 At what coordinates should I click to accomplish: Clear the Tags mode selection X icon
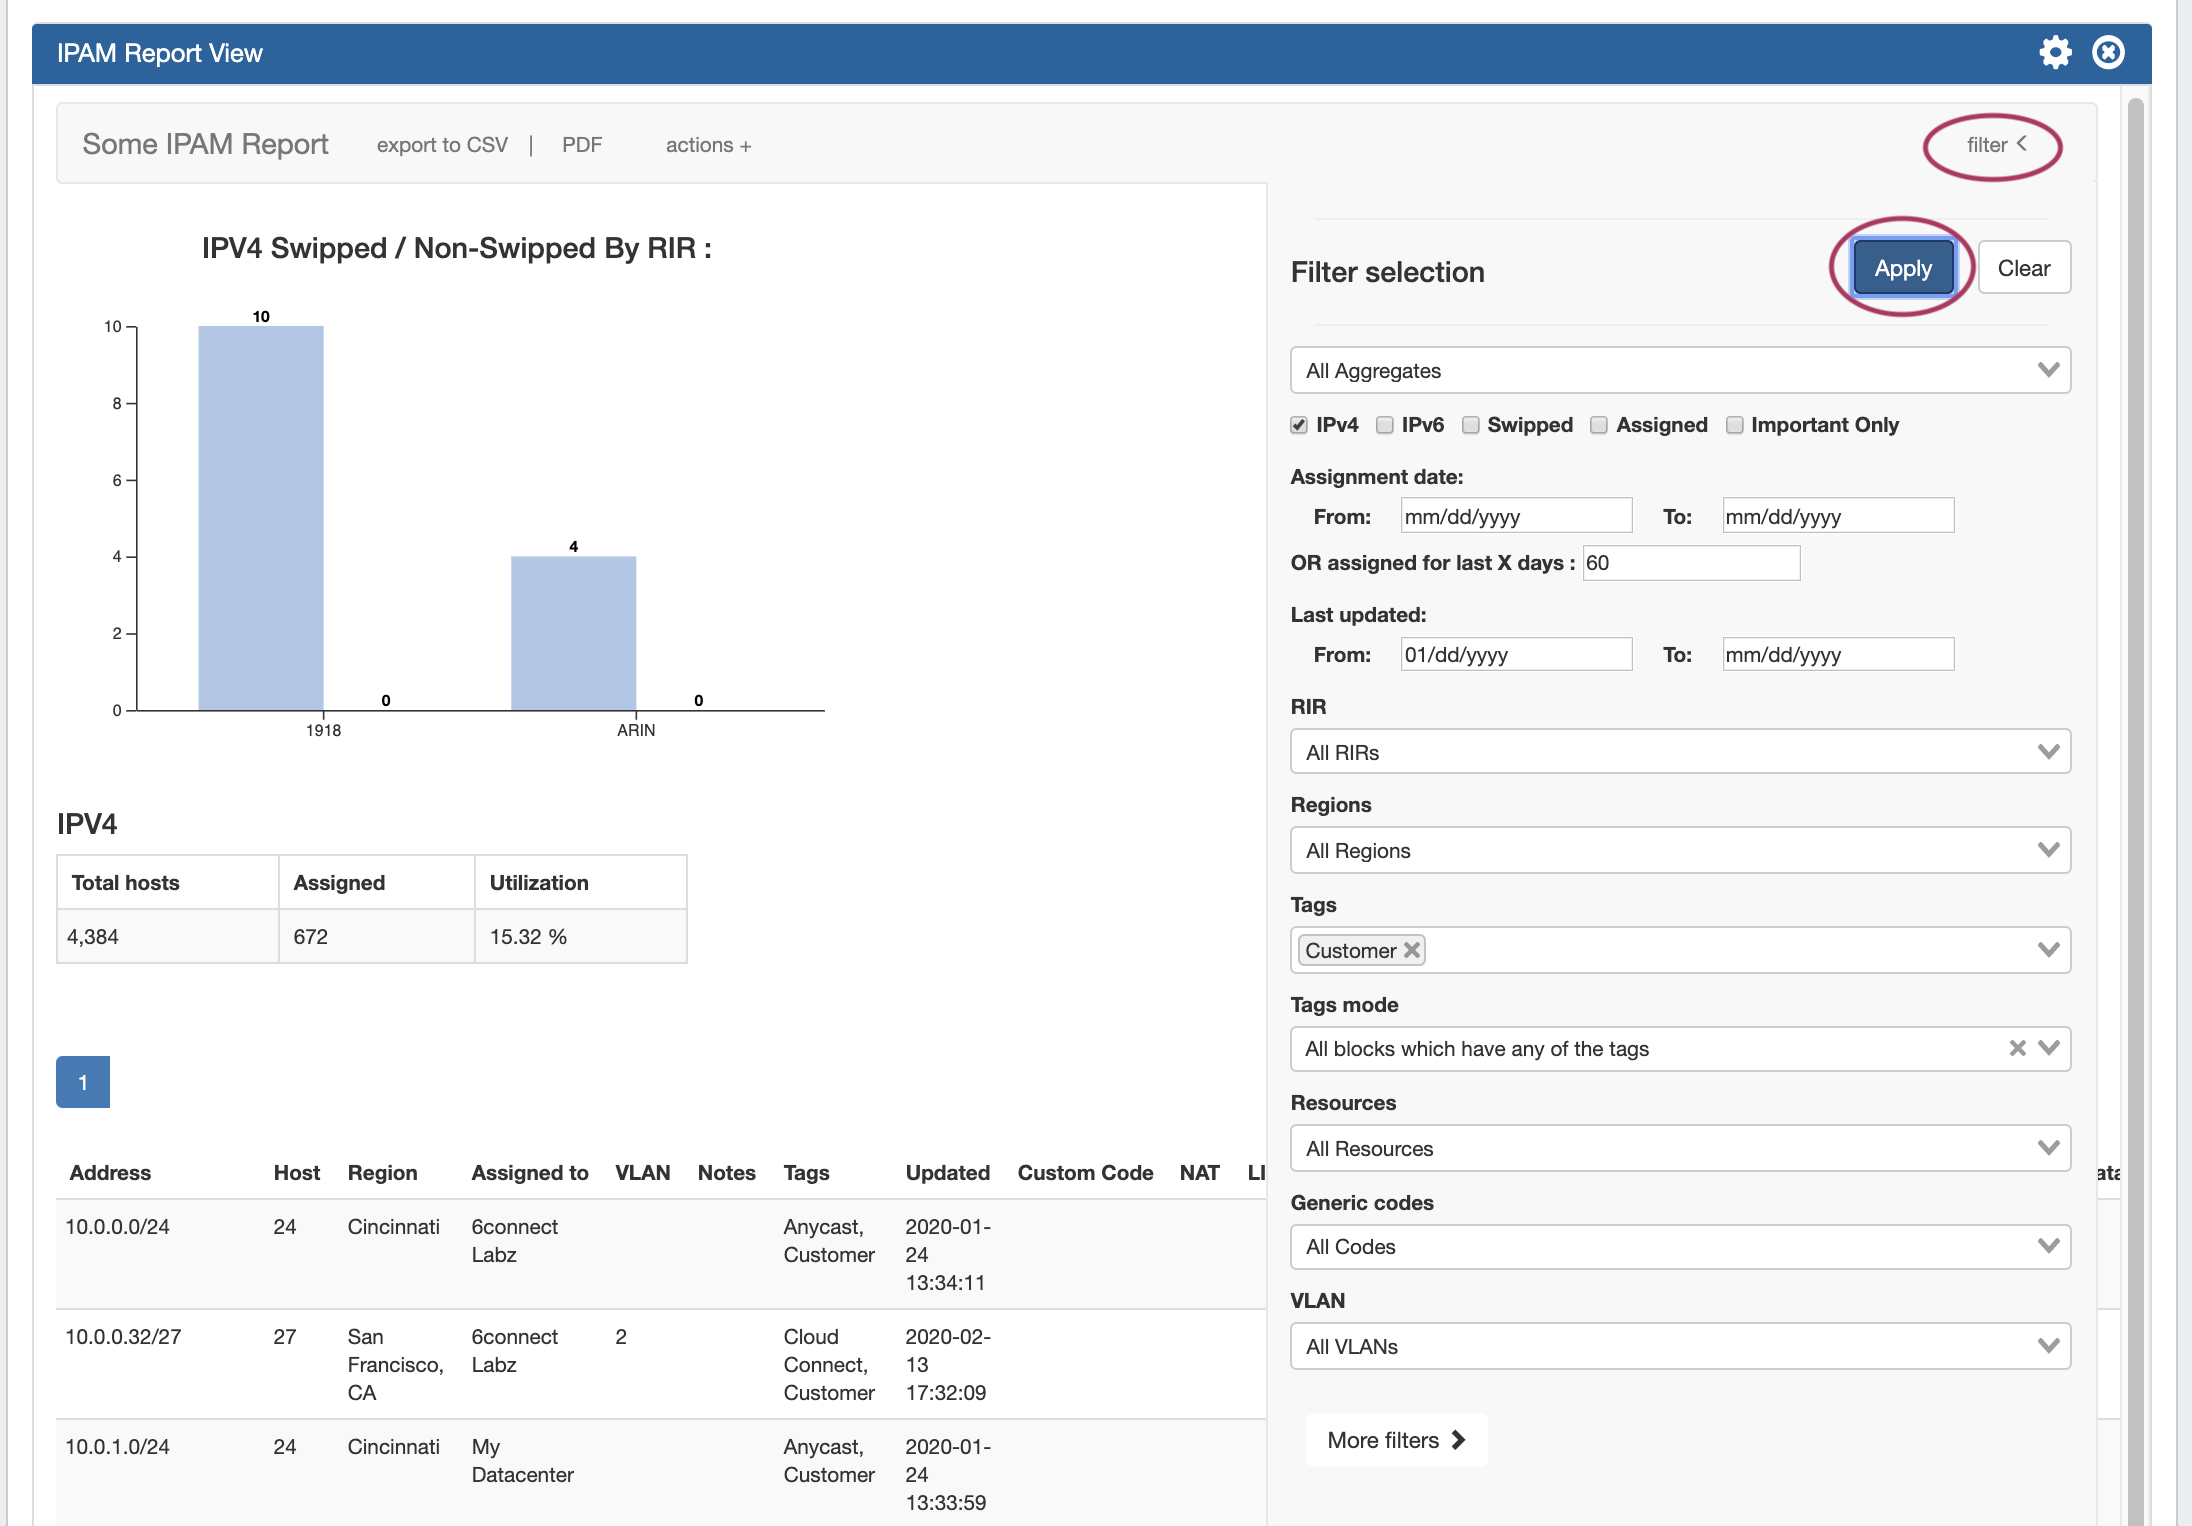click(x=2017, y=1048)
